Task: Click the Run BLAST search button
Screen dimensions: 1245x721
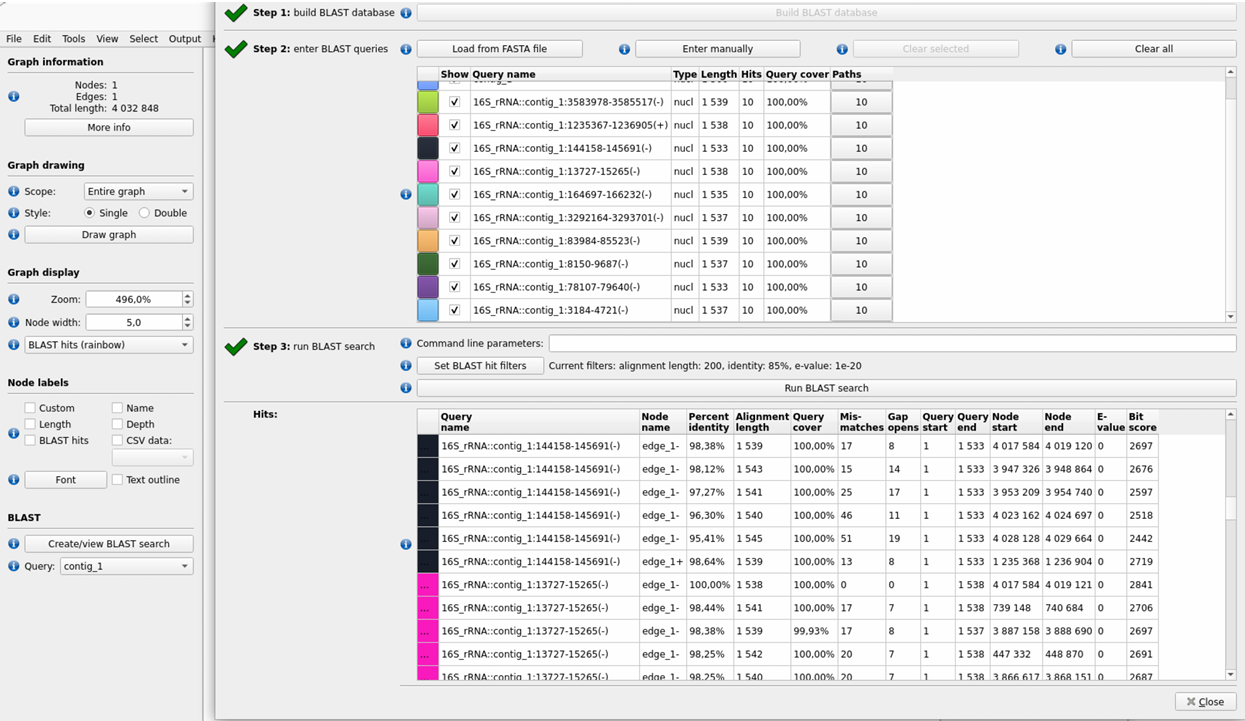Action: coord(826,388)
